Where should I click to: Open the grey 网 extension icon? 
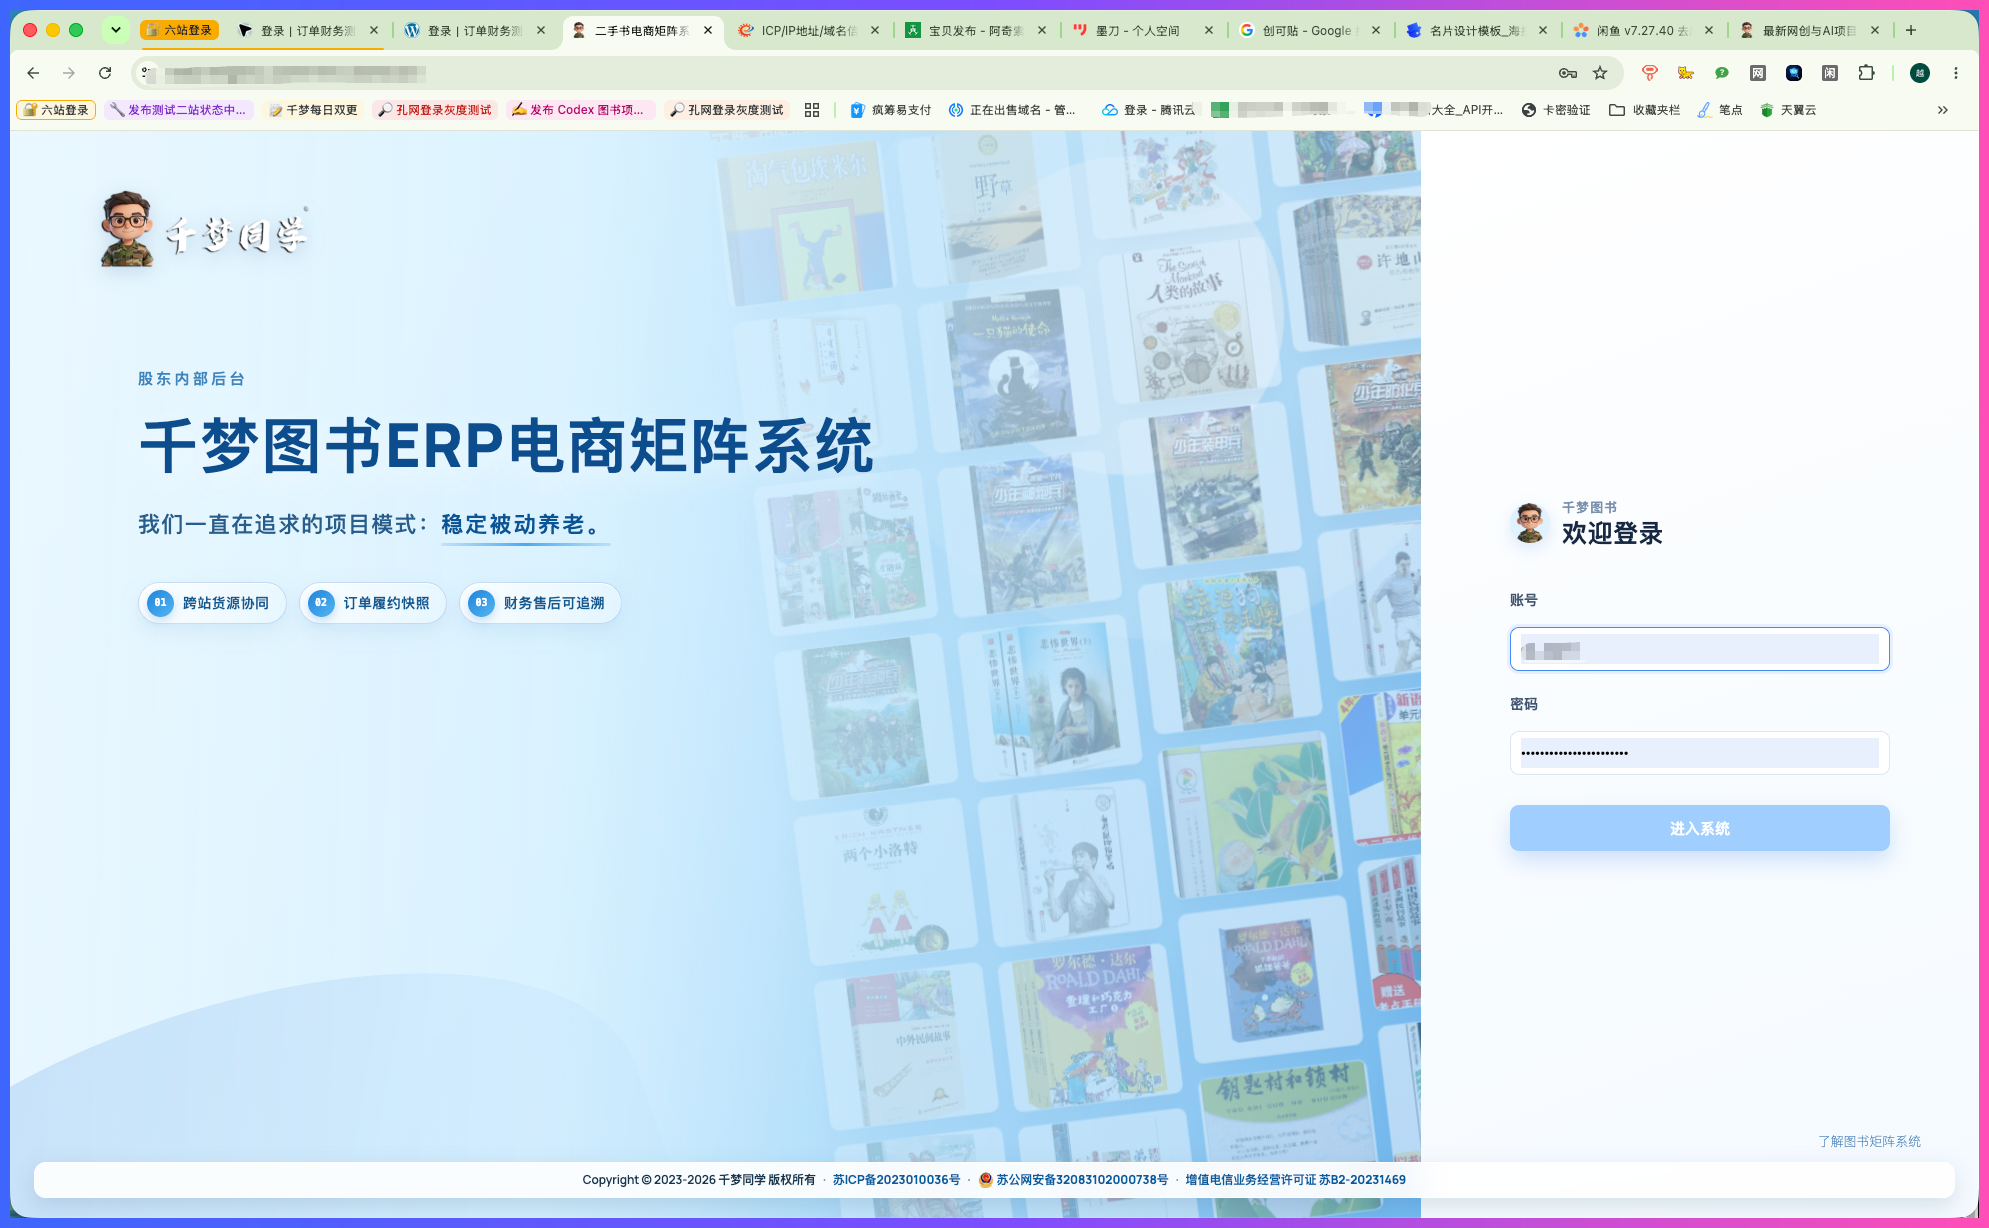(1758, 73)
